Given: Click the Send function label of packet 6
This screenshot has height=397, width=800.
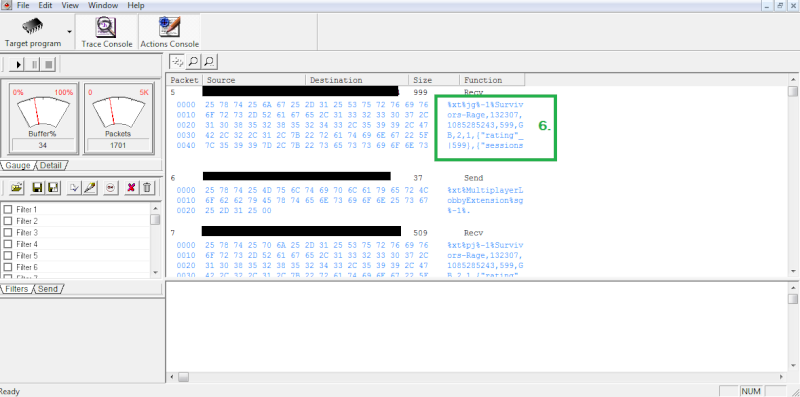Looking at the screenshot, I should pyautogui.click(x=473, y=178).
